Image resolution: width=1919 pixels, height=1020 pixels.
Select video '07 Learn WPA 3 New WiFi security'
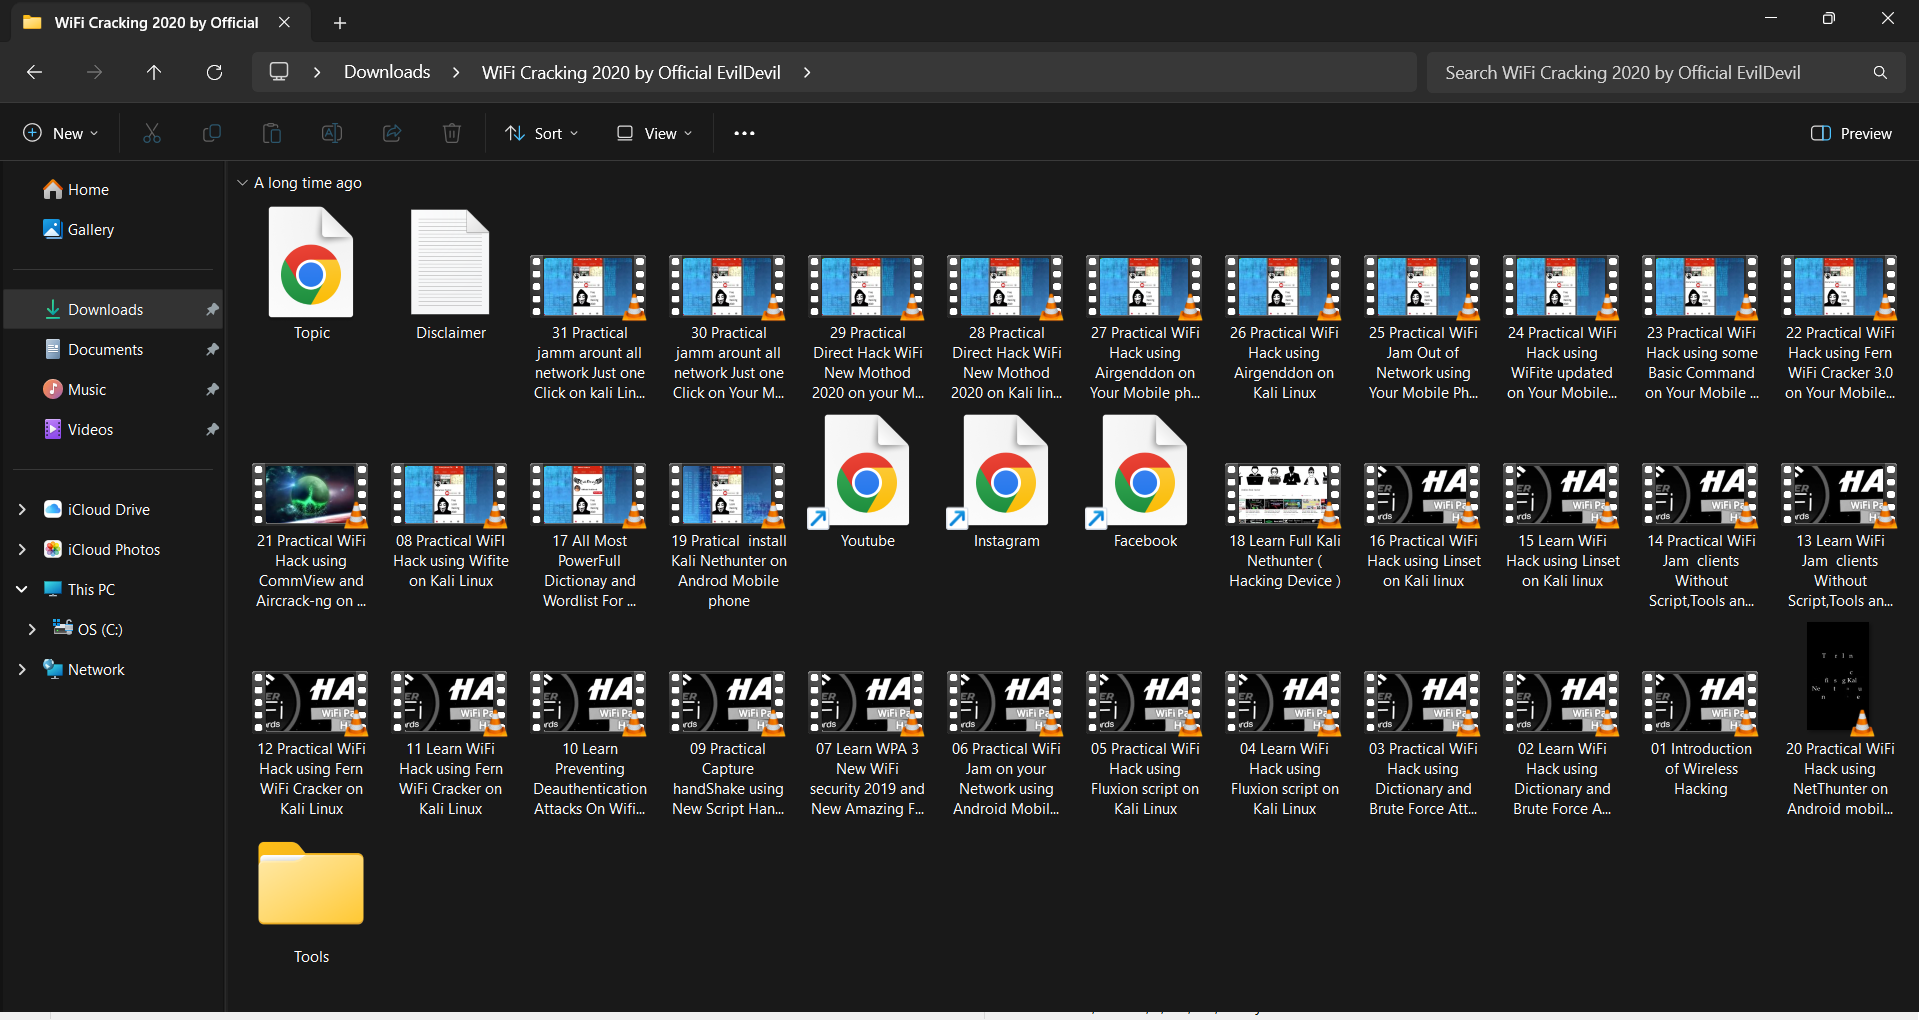tap(867, 743)
